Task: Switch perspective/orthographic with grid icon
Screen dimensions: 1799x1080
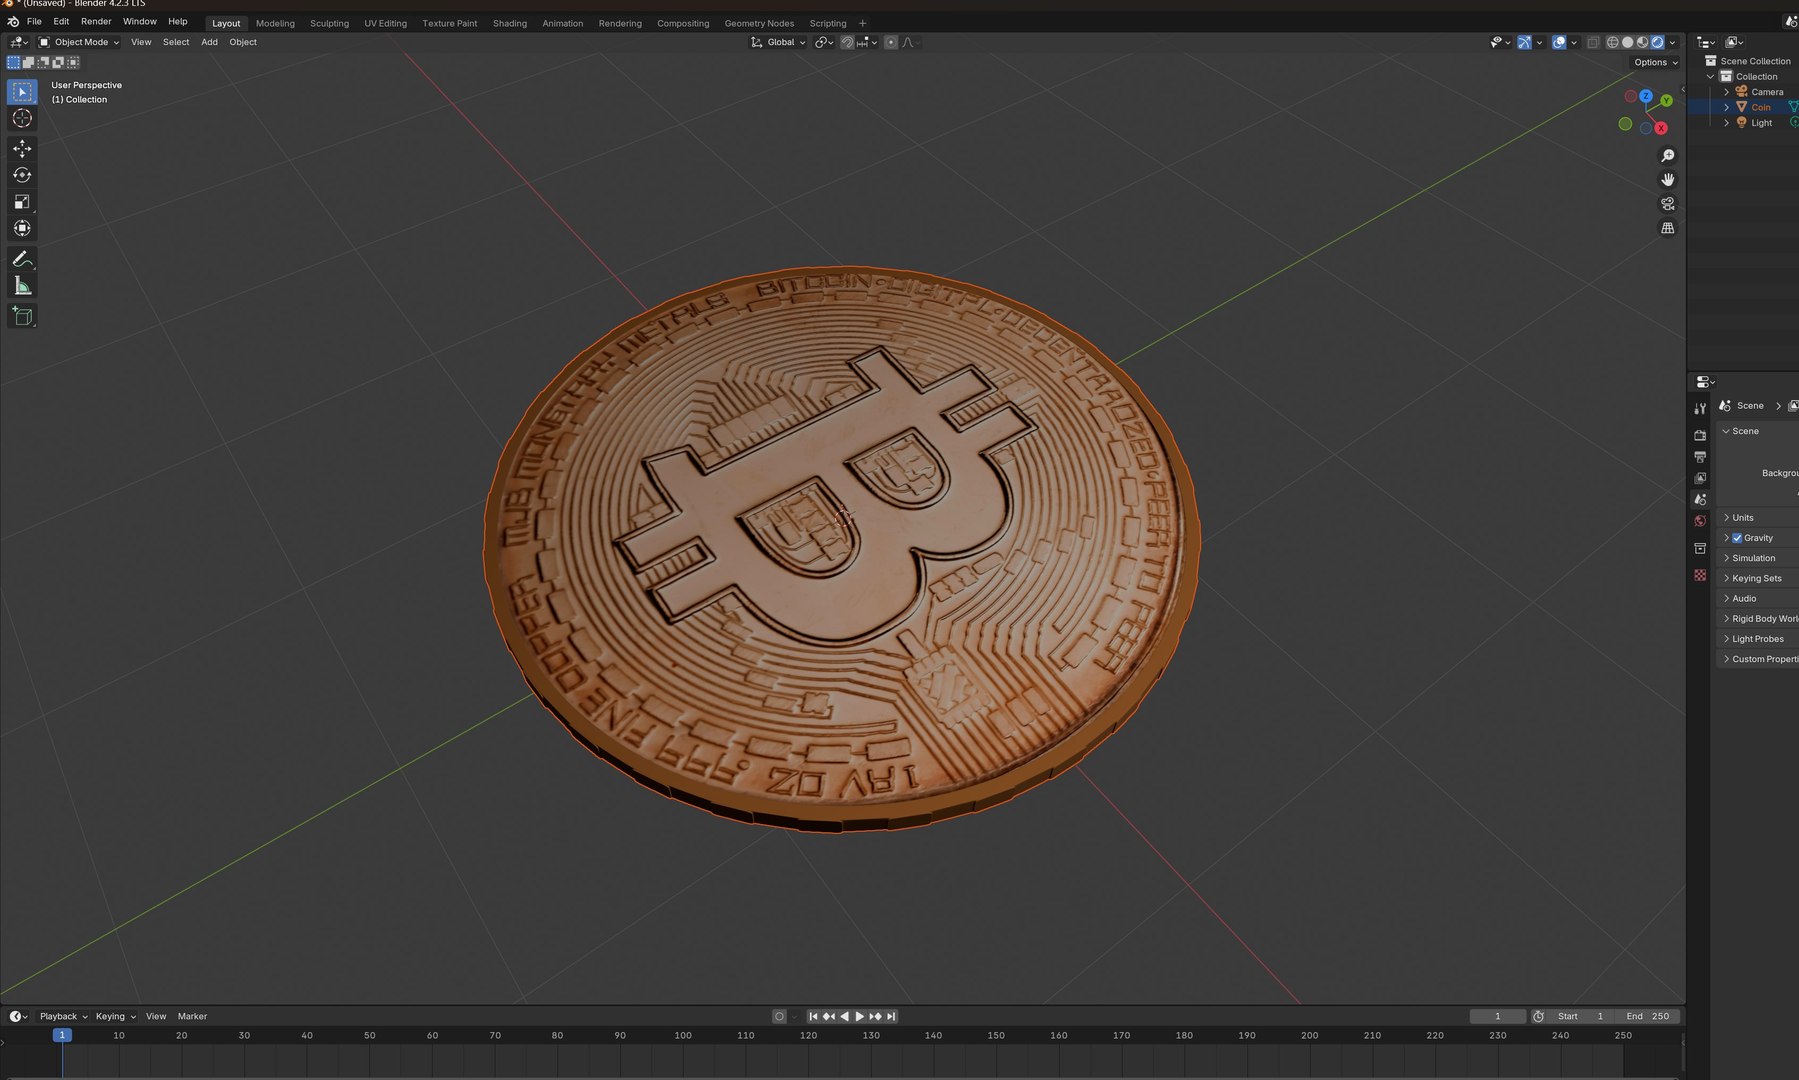Action: (1667, 228)
